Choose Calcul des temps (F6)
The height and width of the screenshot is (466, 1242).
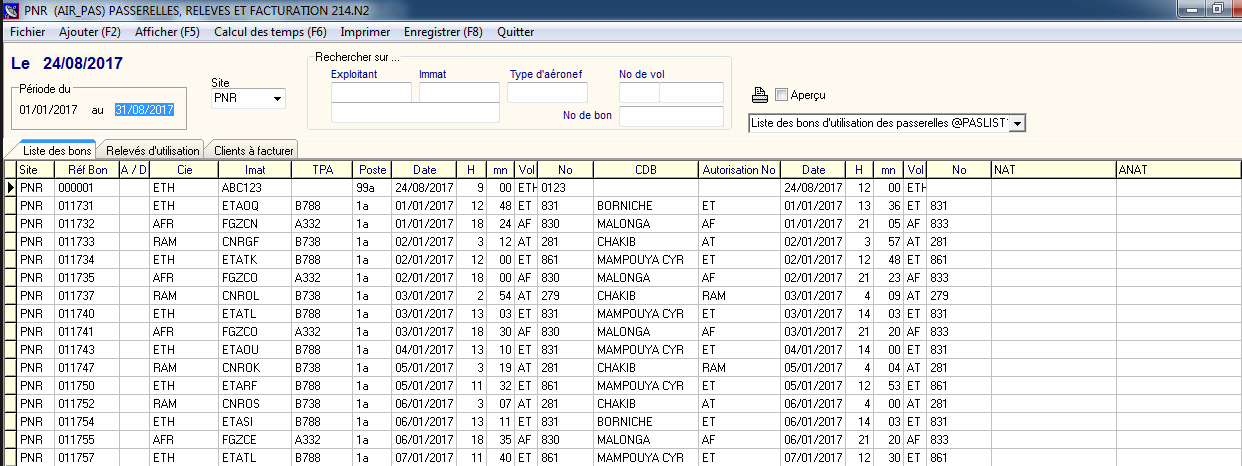(x=270, y=32)
